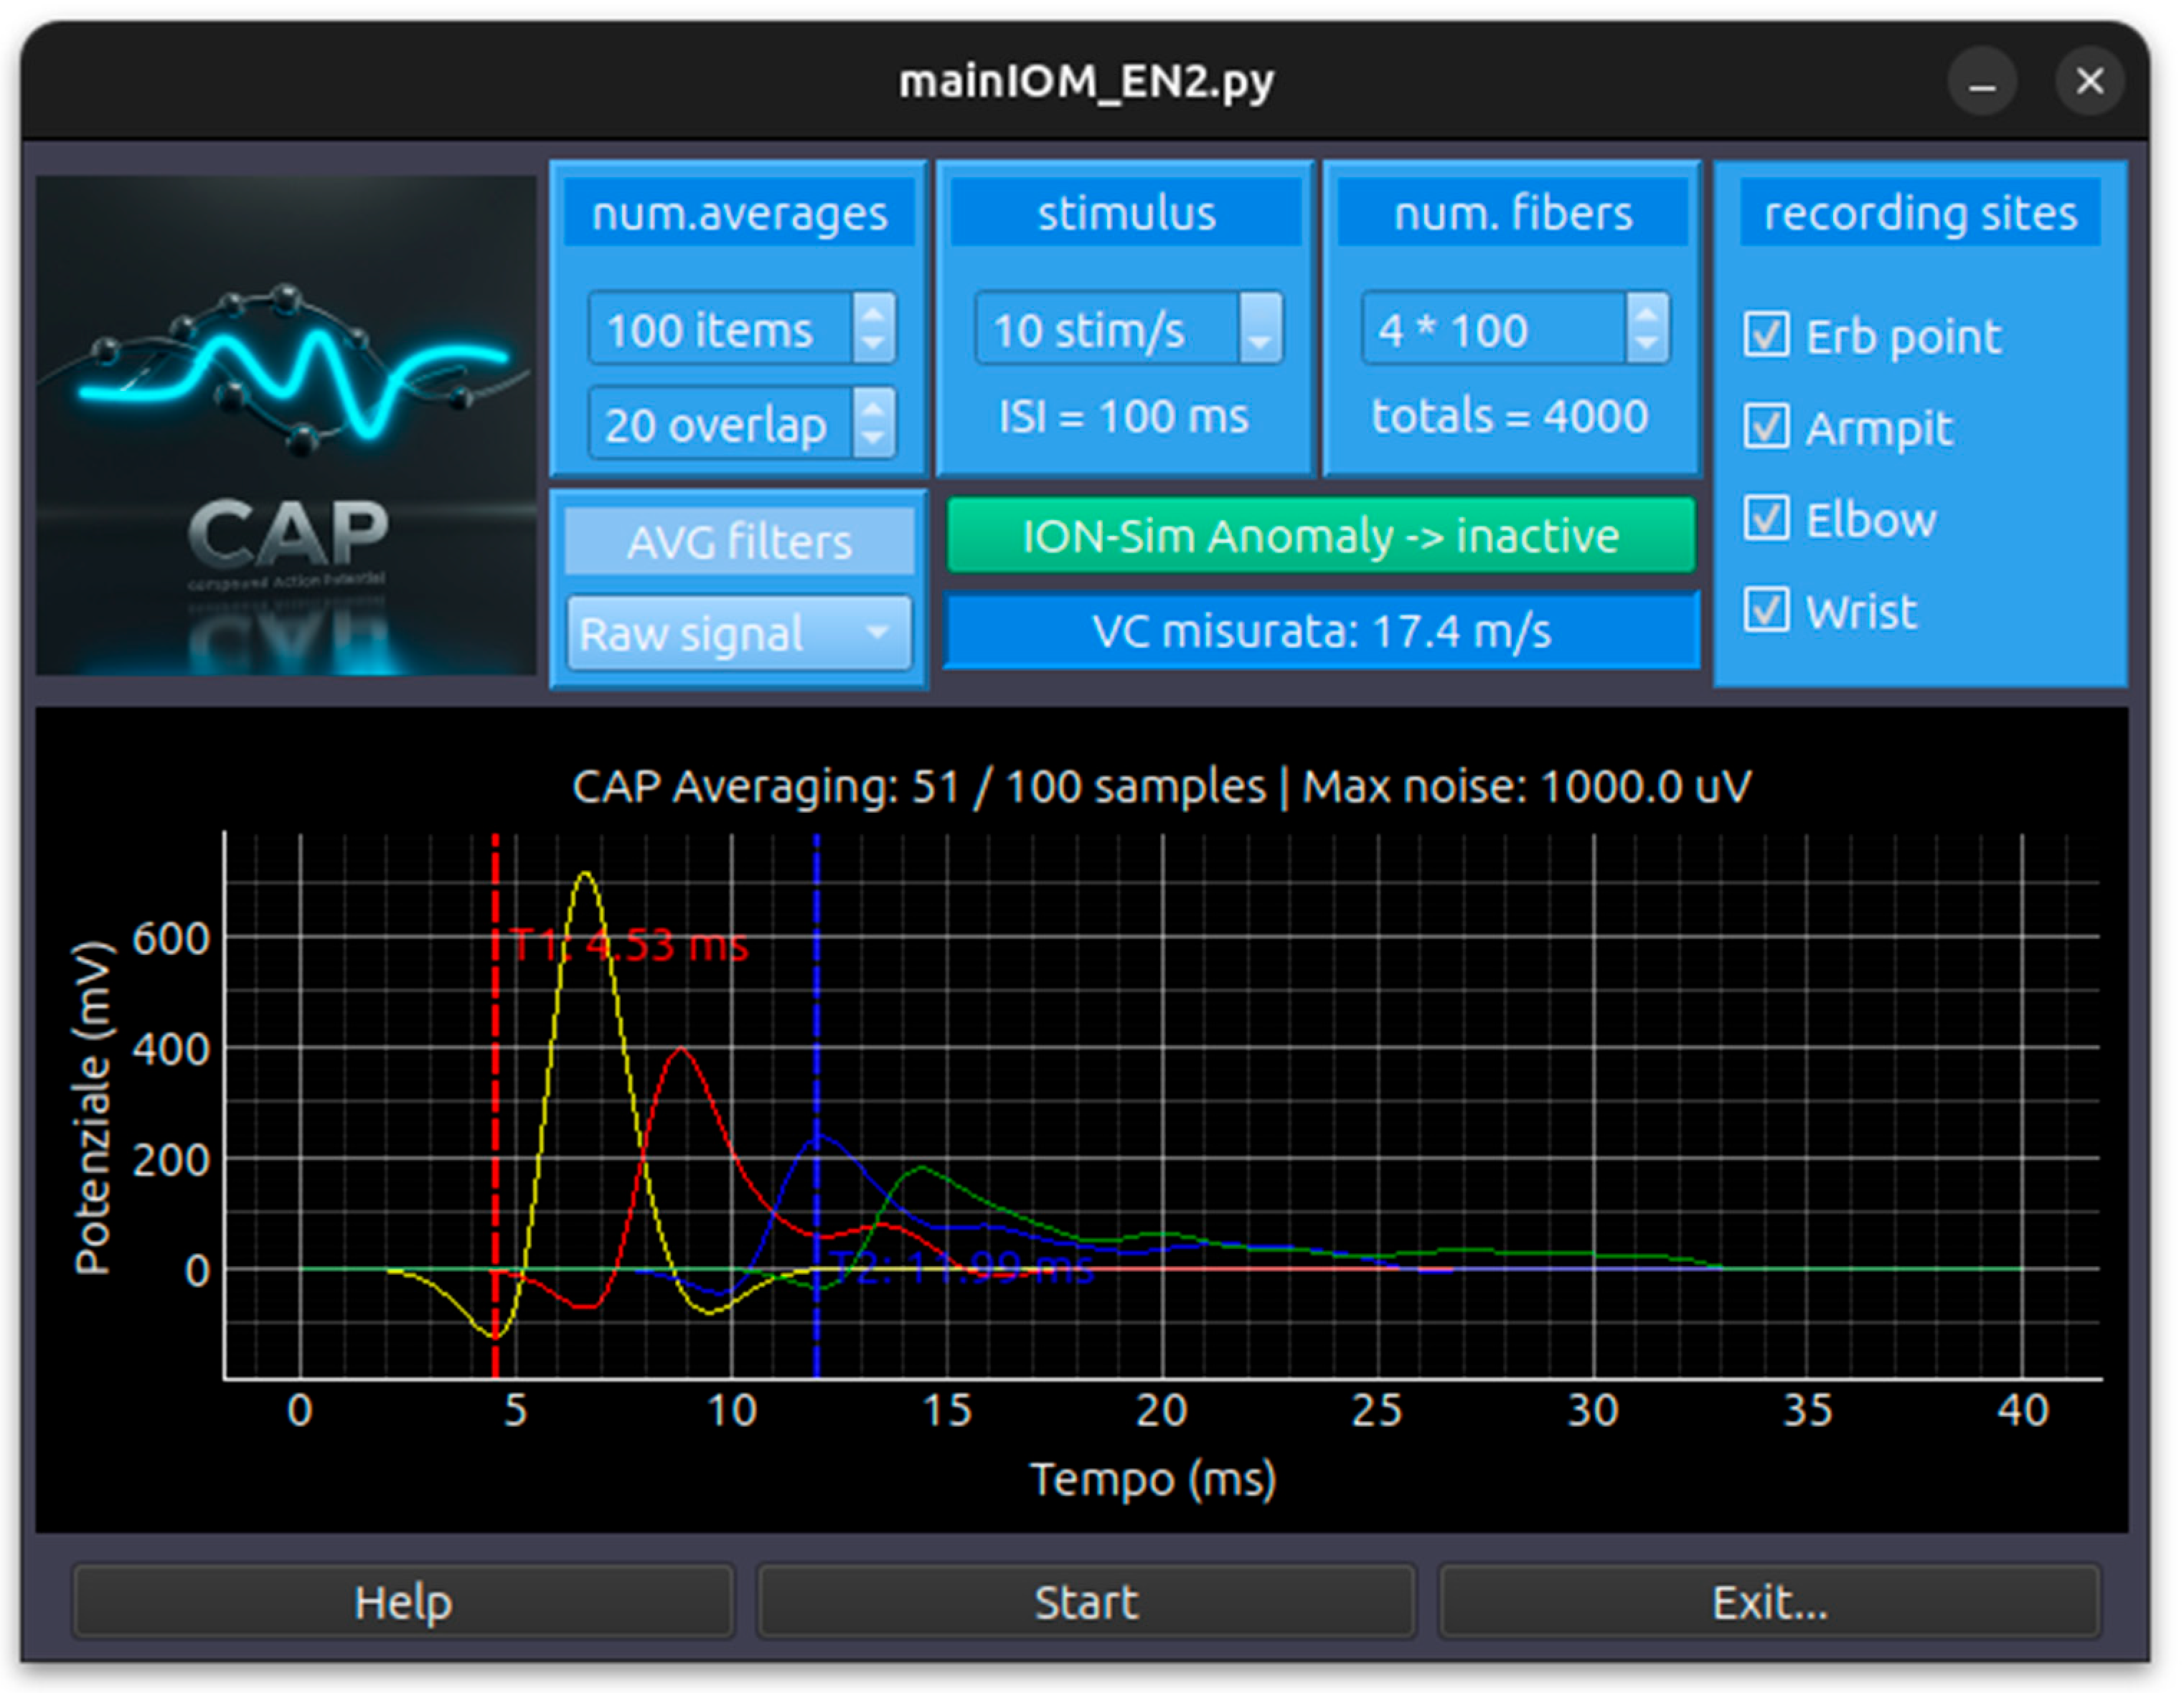Increment the 100 items spinbox up arrow
The height and width of the screenshot is (1693, 2184).
tap(873, 314)
